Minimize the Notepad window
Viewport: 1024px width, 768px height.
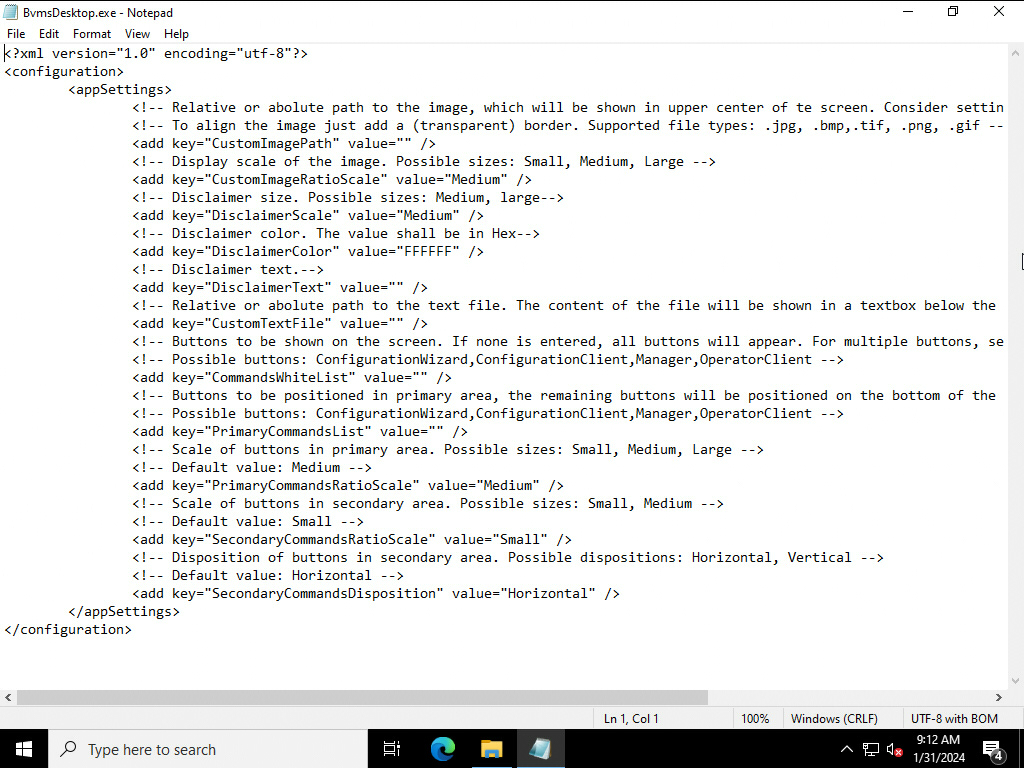click(907, 12)
